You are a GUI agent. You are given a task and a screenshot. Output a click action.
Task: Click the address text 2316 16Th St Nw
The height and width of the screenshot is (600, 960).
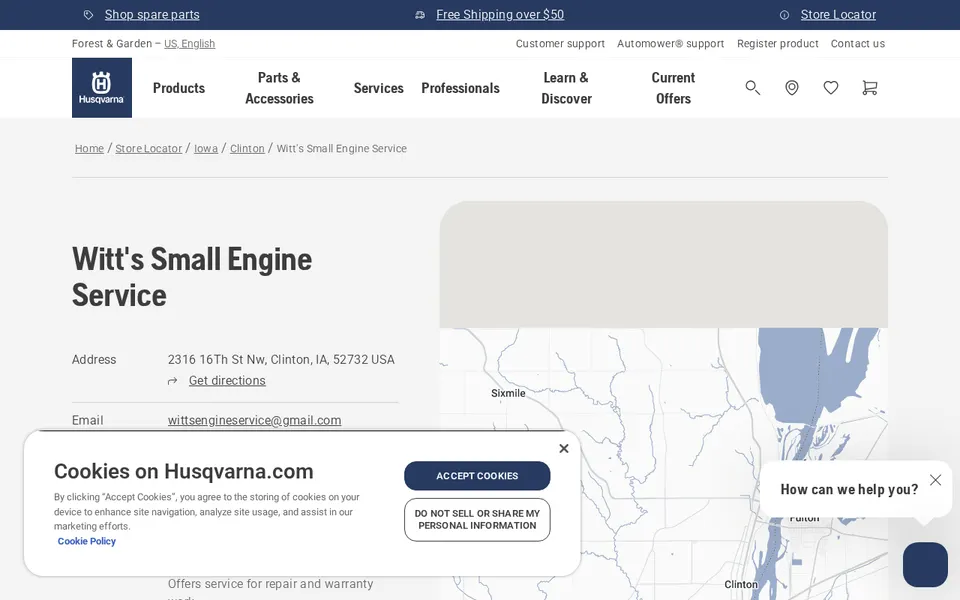tap(217, 359)
